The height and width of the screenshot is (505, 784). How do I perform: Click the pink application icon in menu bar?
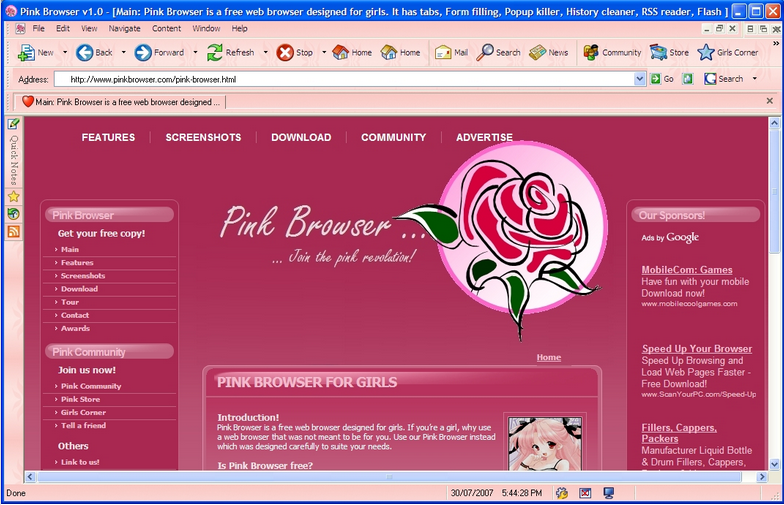tap(20, 29)
